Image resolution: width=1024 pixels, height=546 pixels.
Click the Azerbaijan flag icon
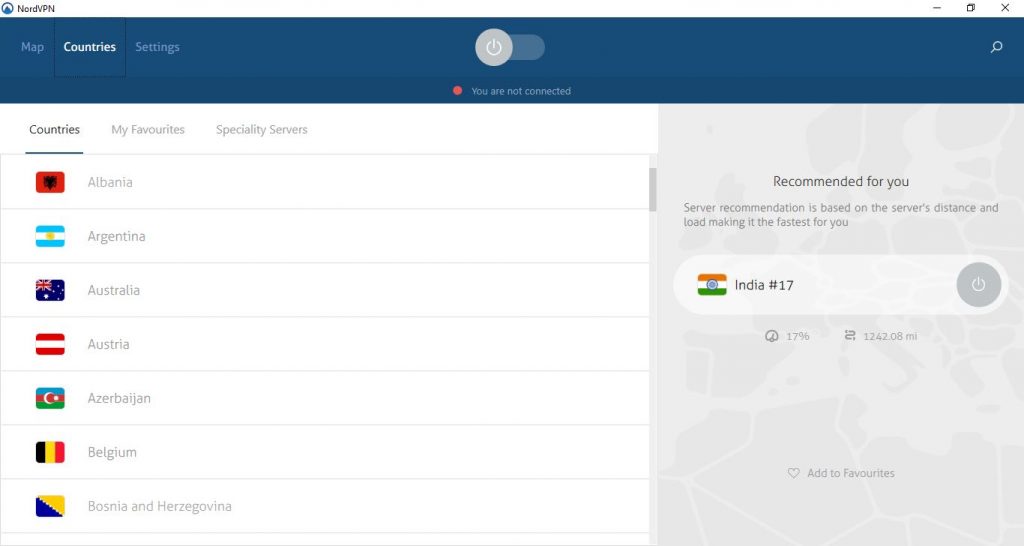point(50,398)
